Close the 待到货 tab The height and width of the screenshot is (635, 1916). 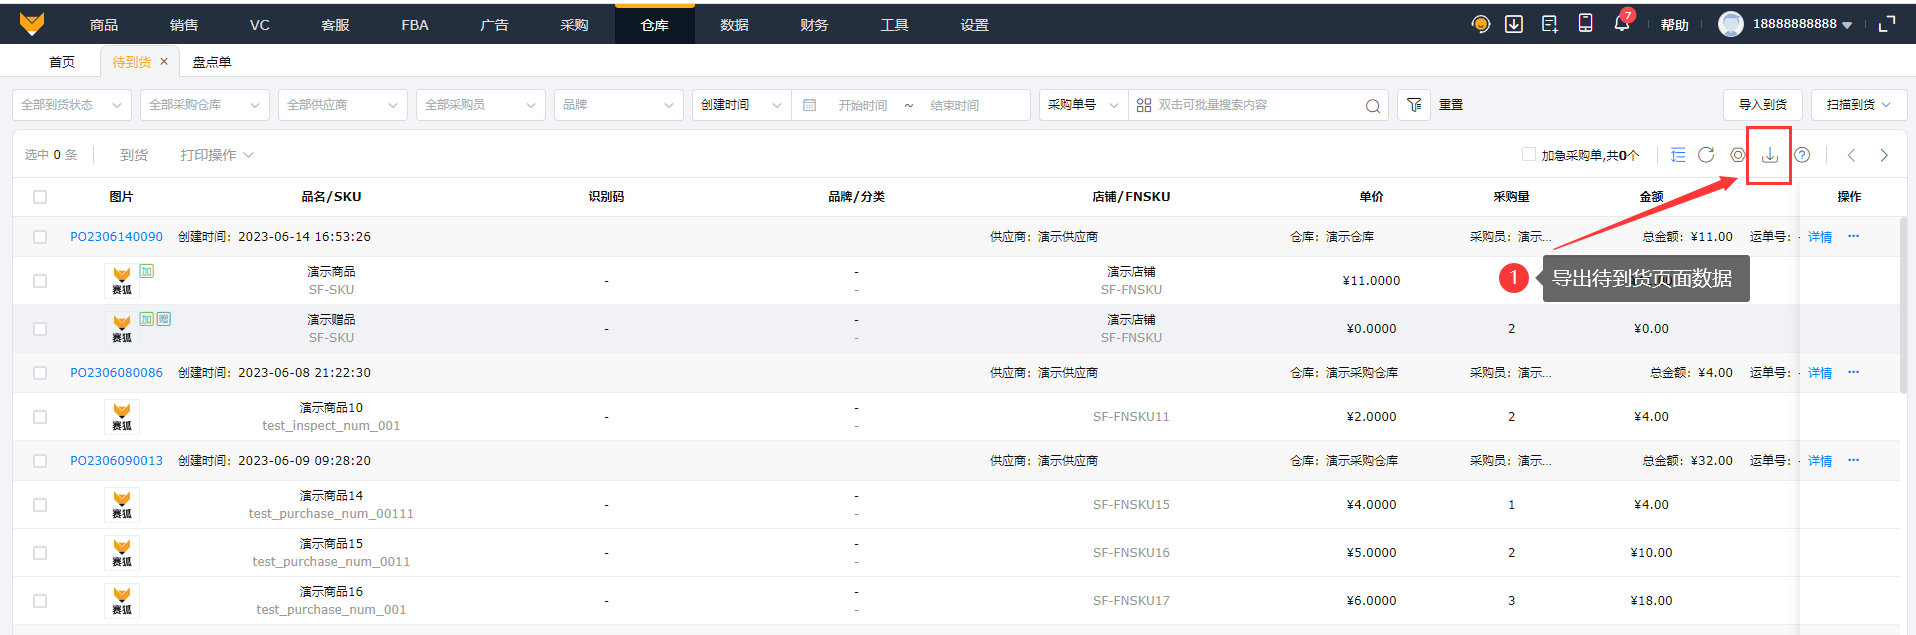click(x=164, y=62)
